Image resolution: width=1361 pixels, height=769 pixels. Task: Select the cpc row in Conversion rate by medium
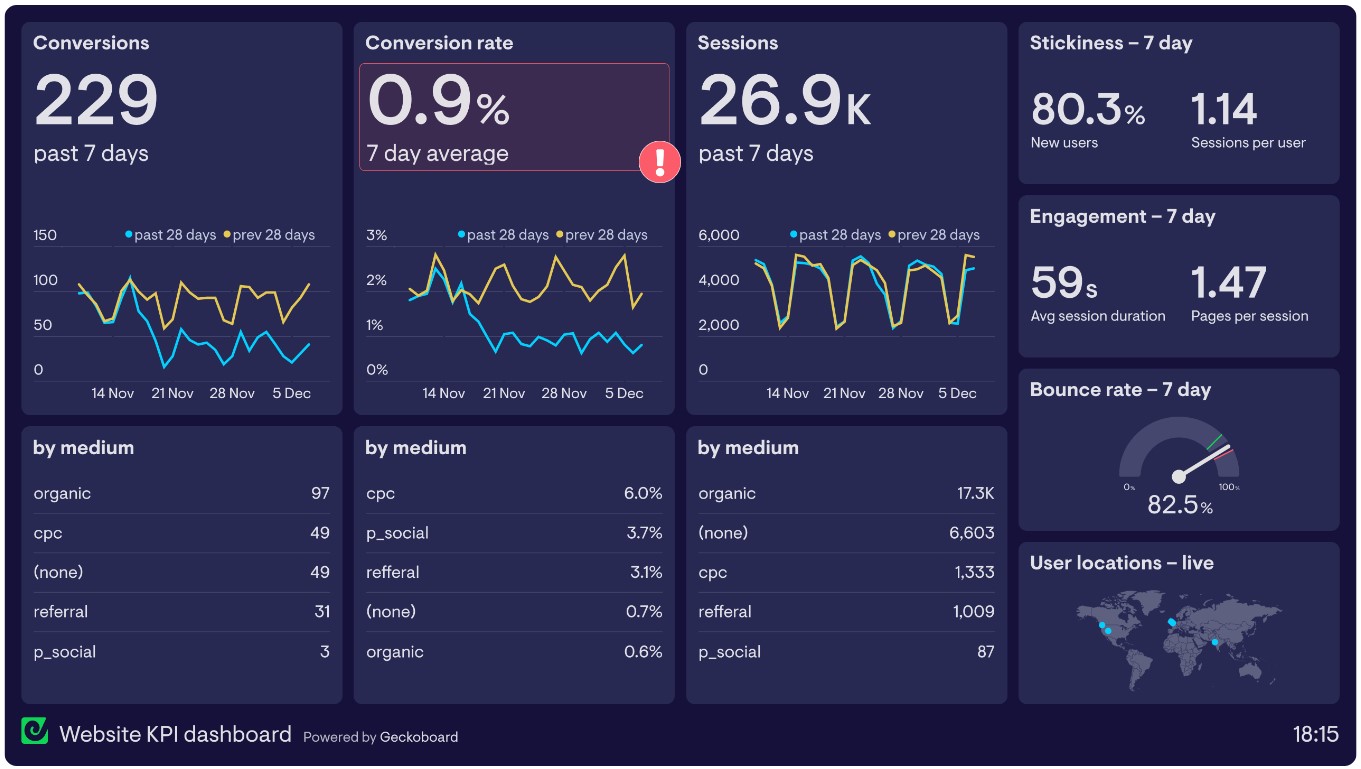[x=514, y=493]
